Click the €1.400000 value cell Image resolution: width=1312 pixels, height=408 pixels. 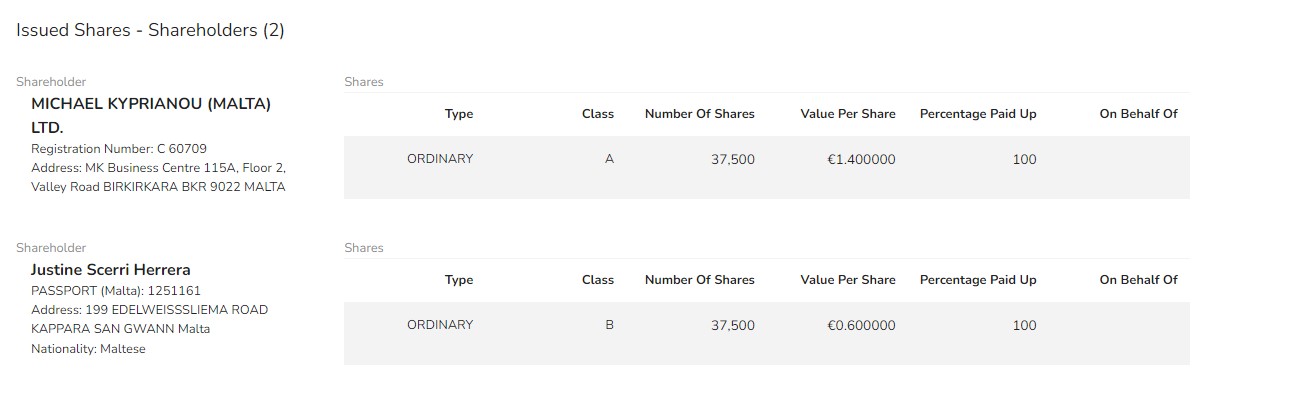coord(861,160)
